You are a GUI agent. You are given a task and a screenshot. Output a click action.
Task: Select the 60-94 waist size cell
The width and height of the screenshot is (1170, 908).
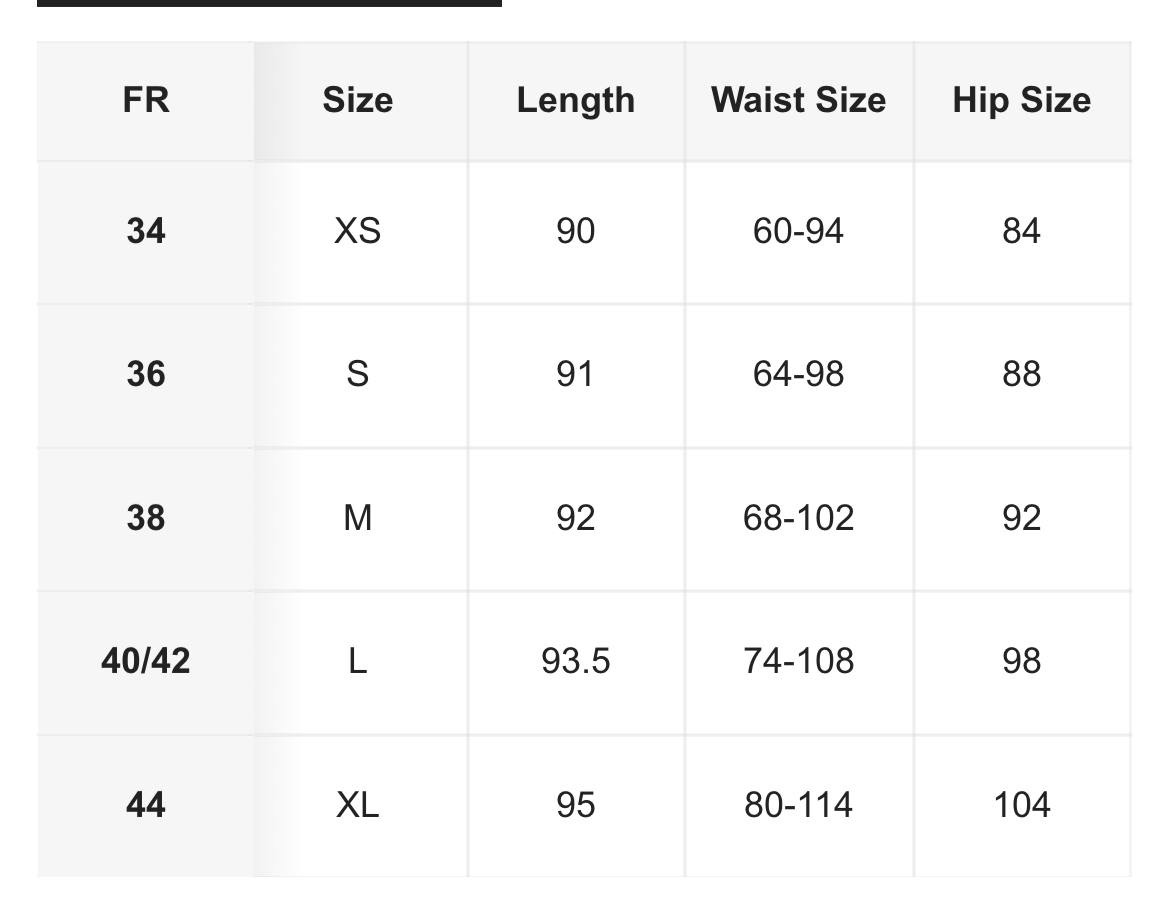[798, 231]
